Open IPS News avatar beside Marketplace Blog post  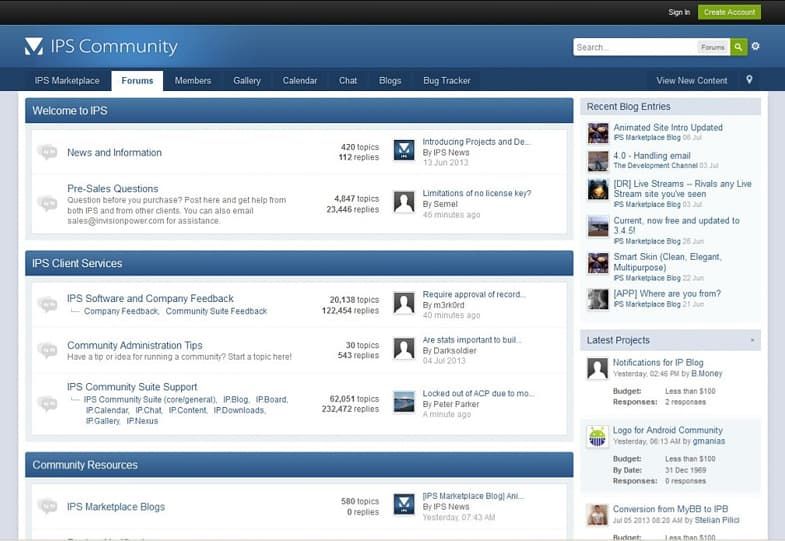tap(404, 504)
